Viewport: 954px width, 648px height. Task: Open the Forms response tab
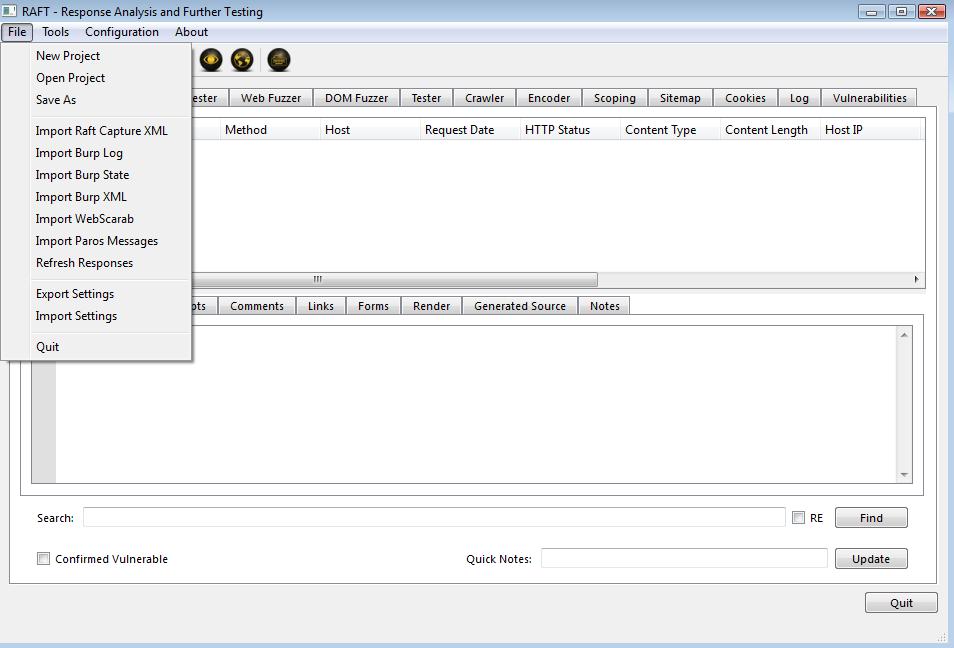(x=373, y=306)
